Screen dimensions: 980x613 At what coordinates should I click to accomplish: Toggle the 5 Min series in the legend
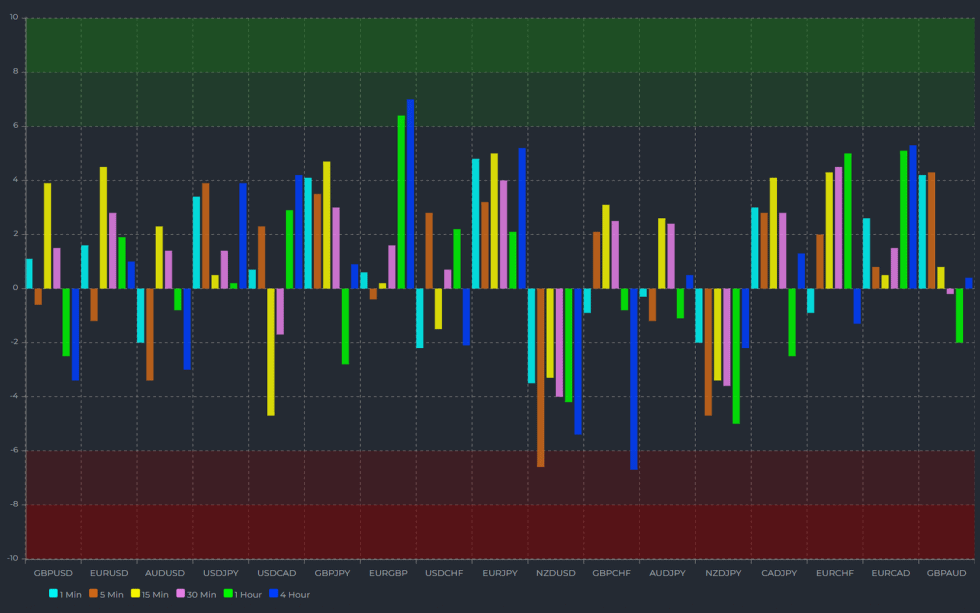[105, 594]
